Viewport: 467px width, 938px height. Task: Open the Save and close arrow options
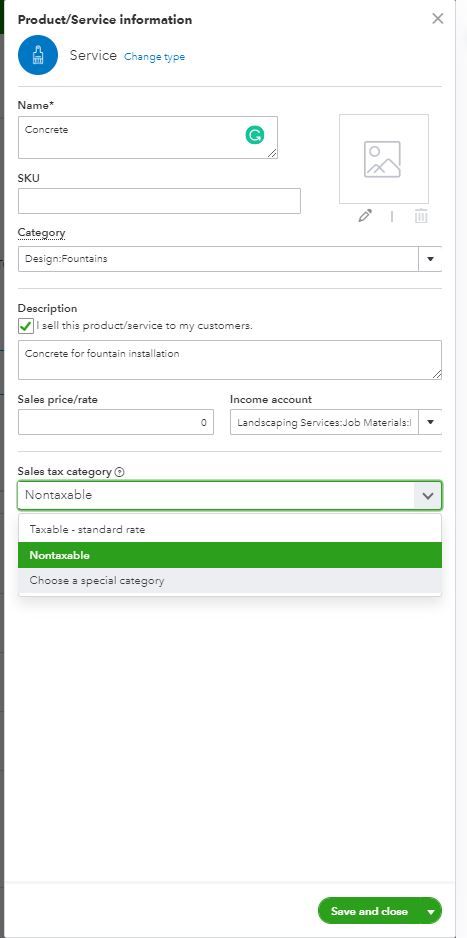431,911
